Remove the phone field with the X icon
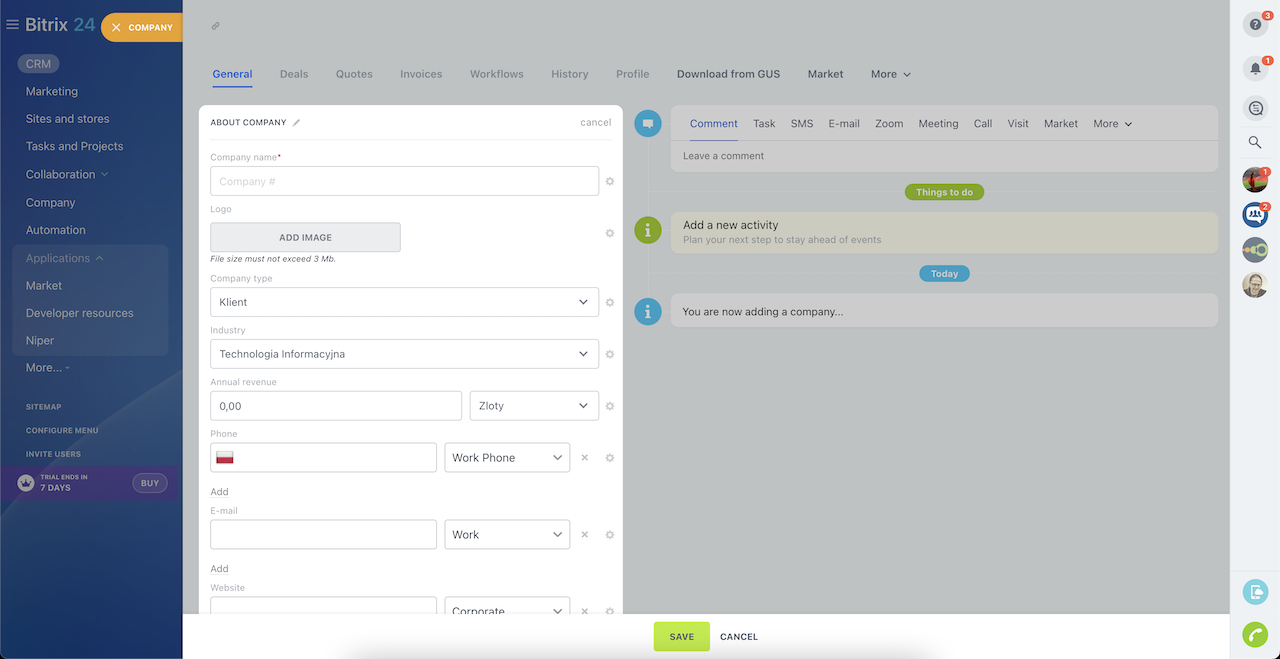 pos(585,458)
